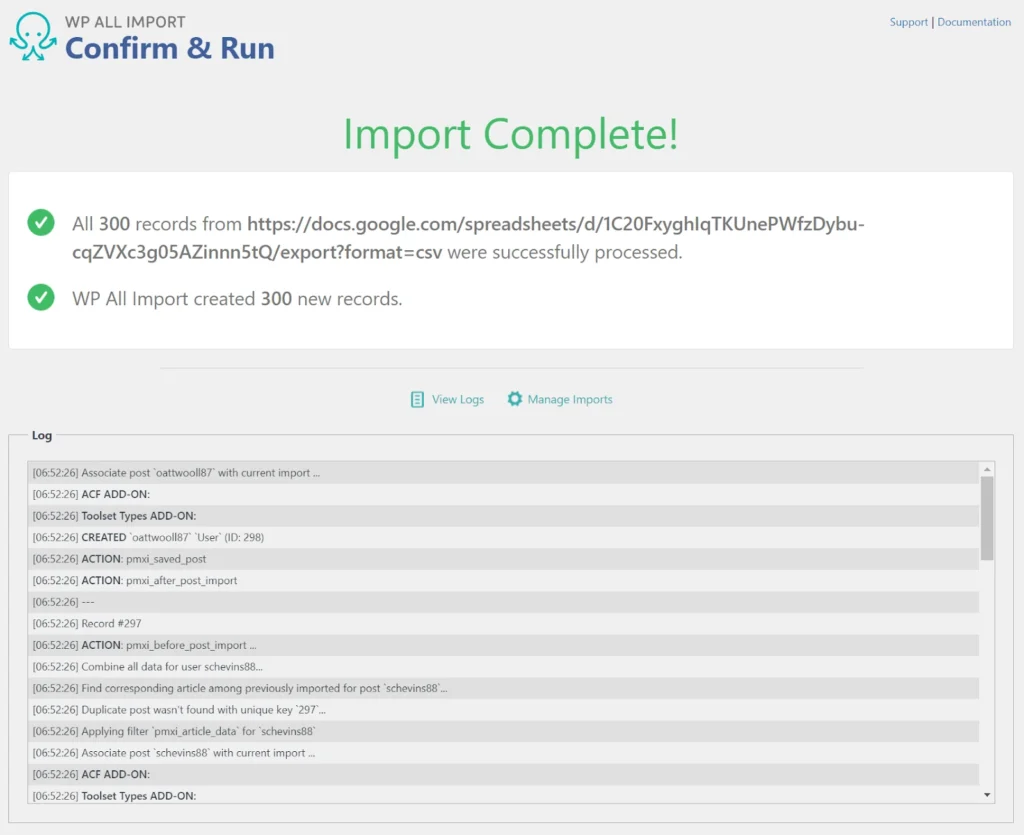This screenshot has height=835, width=1024.
Task: Click the pmxi_after_post_import action log row
Action: tap(158, 580)
